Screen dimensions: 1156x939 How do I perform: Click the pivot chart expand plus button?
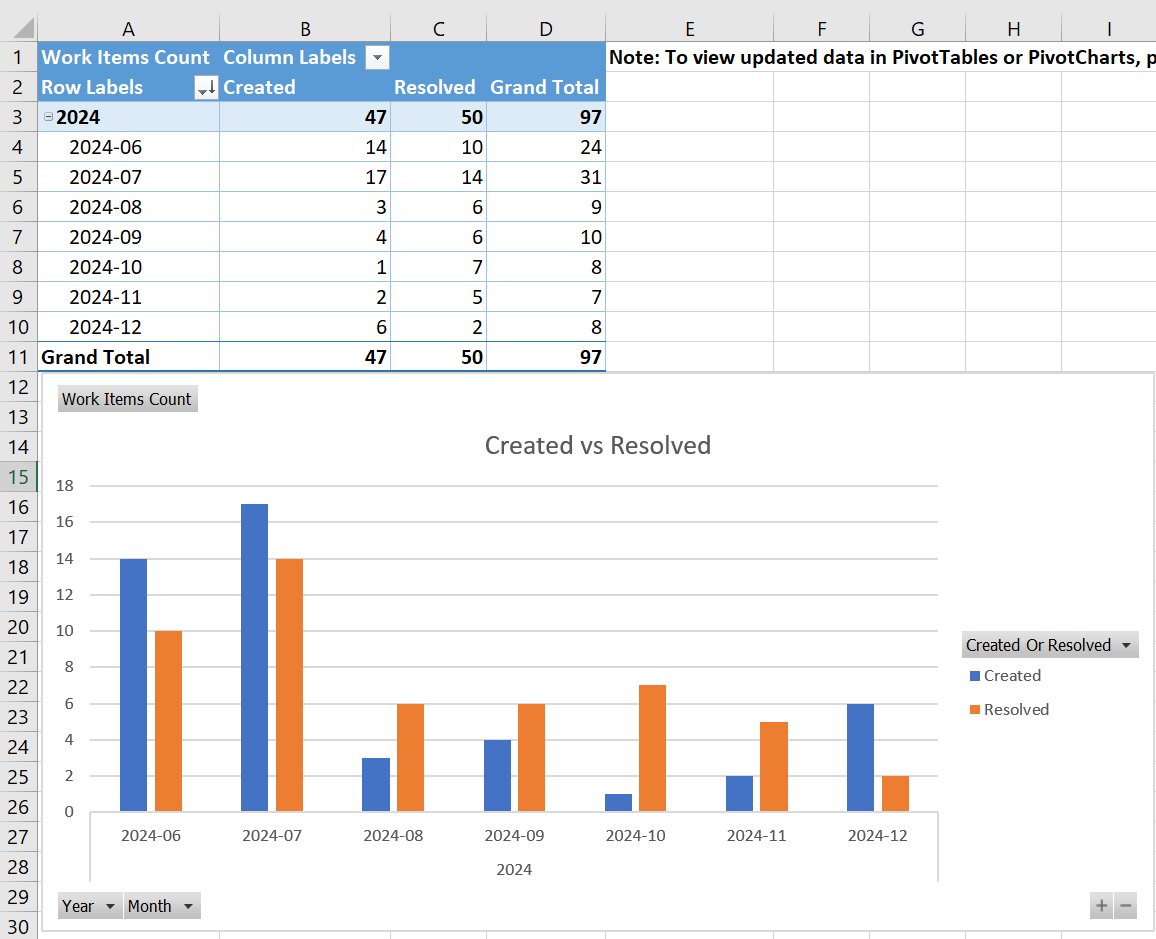[1101, 905]
